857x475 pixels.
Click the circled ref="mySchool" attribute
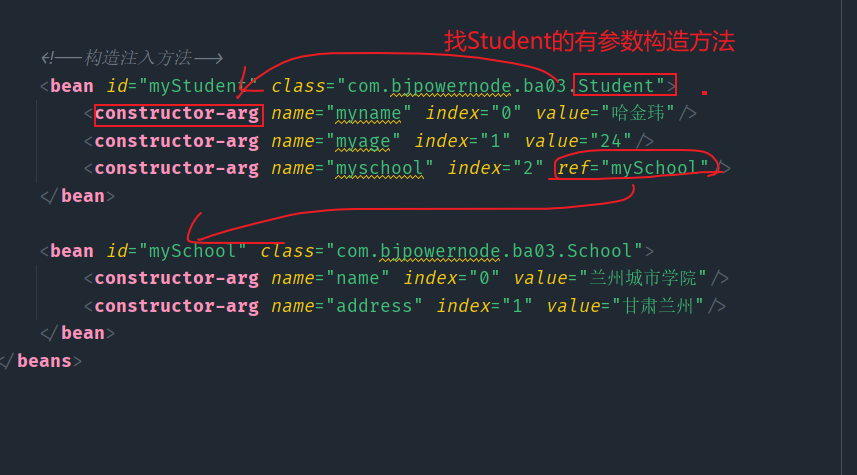click(632, 168)
